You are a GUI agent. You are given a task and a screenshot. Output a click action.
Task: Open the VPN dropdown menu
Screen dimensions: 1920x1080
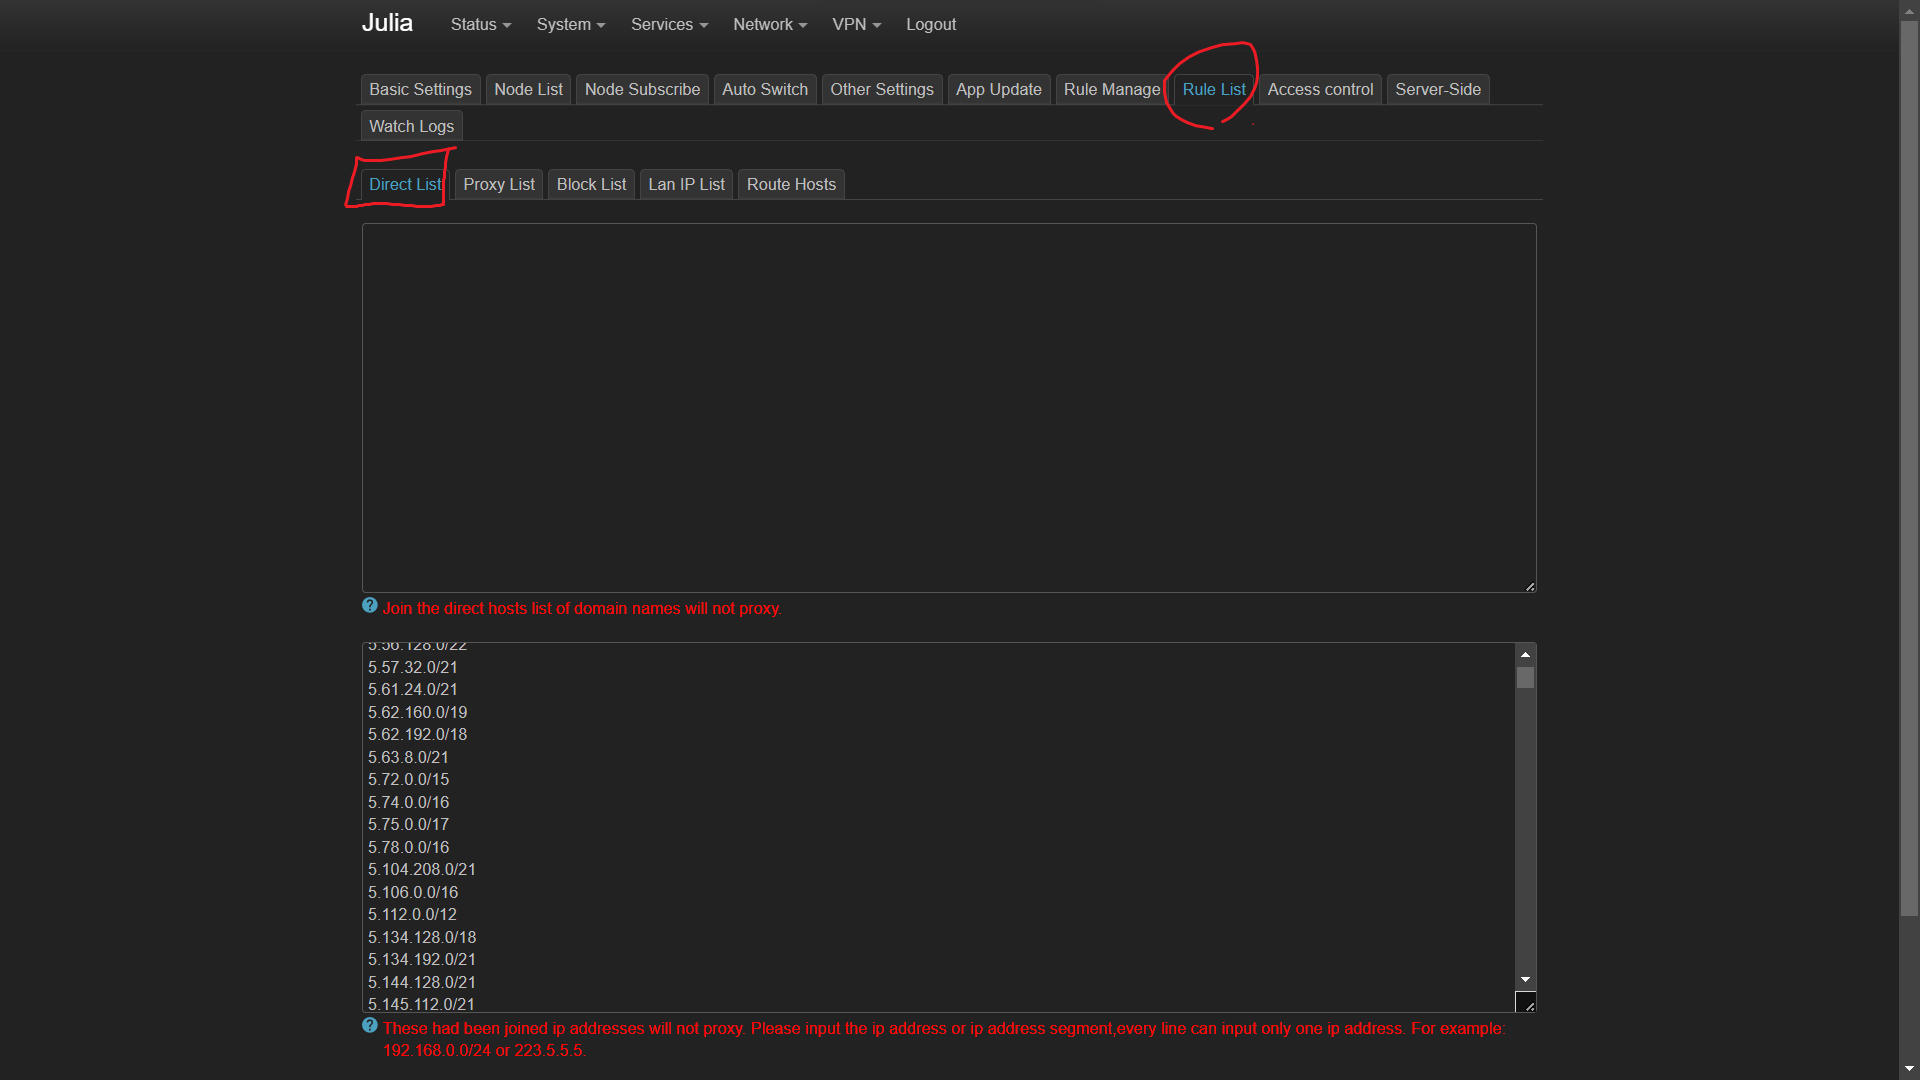856,24
